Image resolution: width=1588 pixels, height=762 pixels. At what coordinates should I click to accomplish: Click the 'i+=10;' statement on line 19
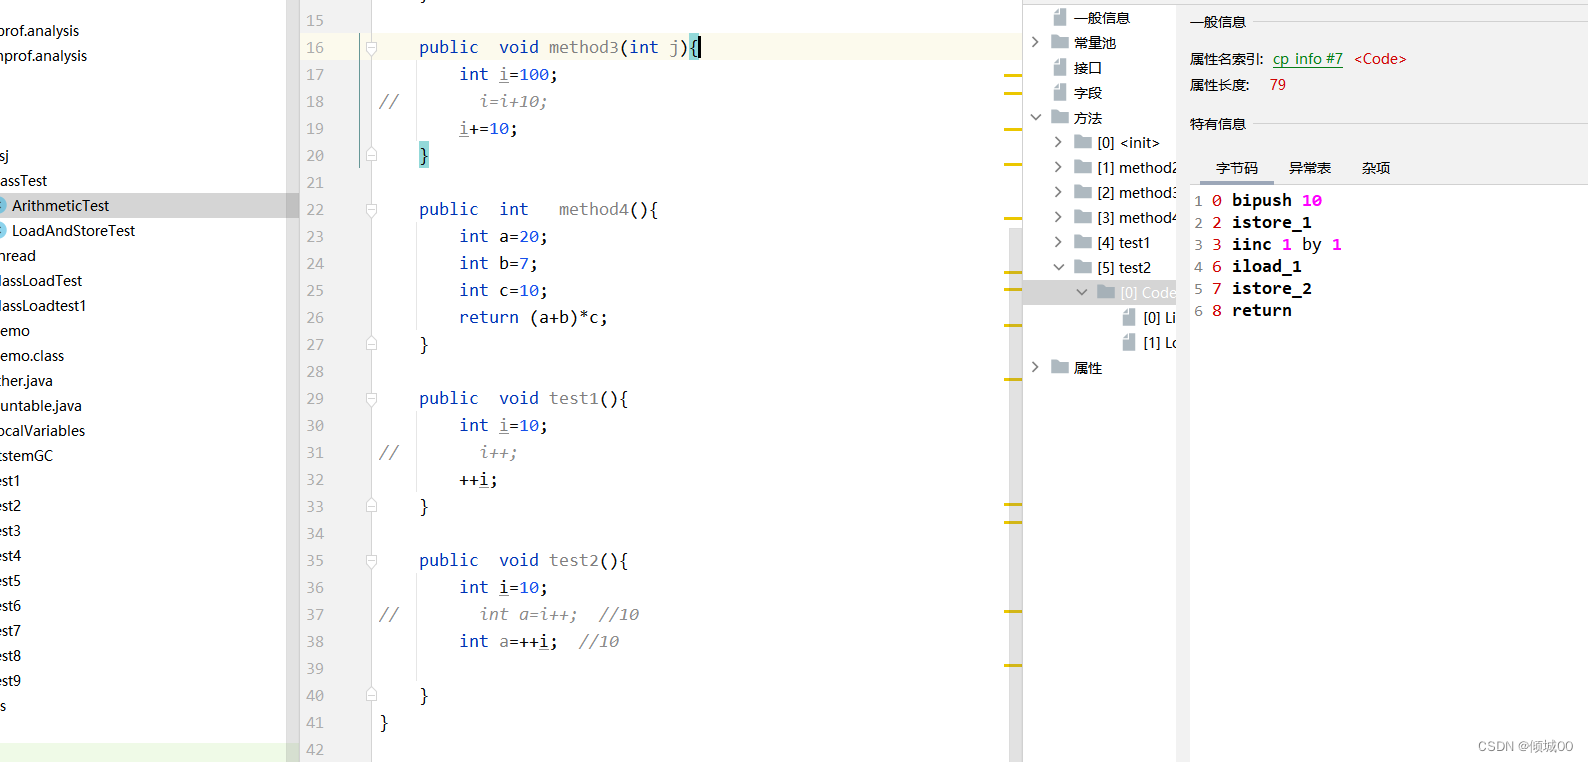(488, 128)
